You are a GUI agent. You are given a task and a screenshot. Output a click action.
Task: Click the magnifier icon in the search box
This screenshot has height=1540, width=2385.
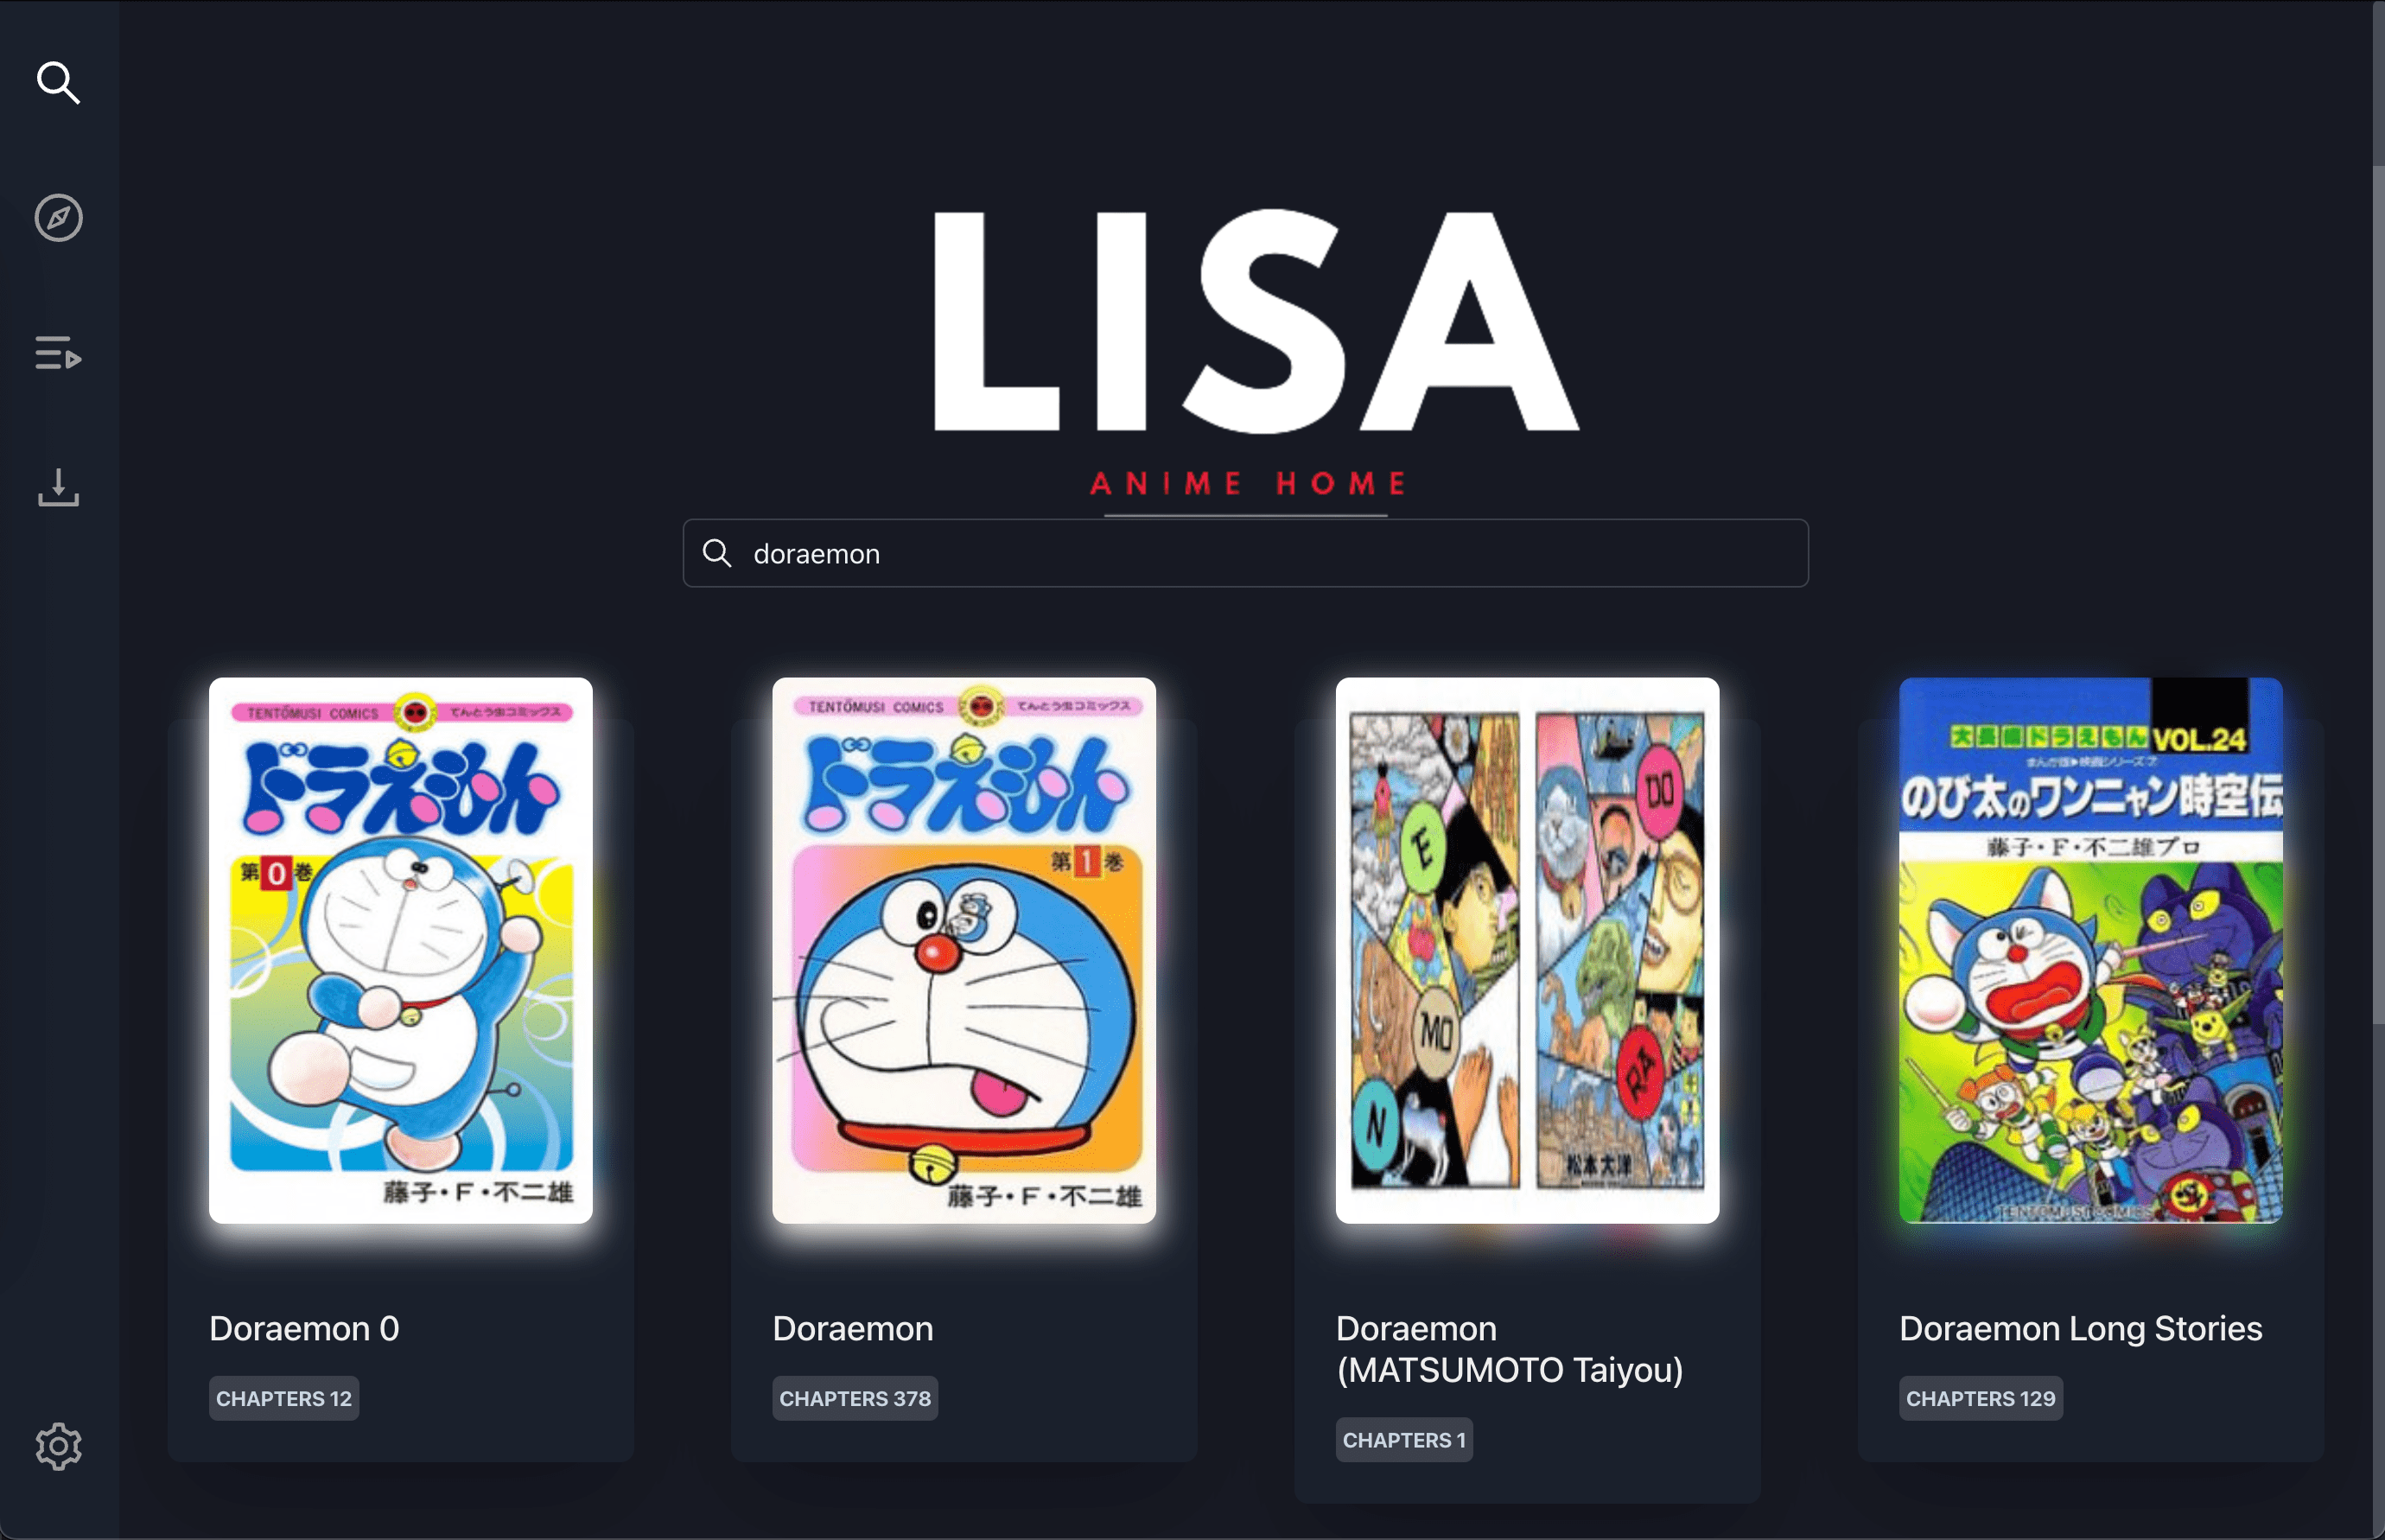tap(717, 553)
